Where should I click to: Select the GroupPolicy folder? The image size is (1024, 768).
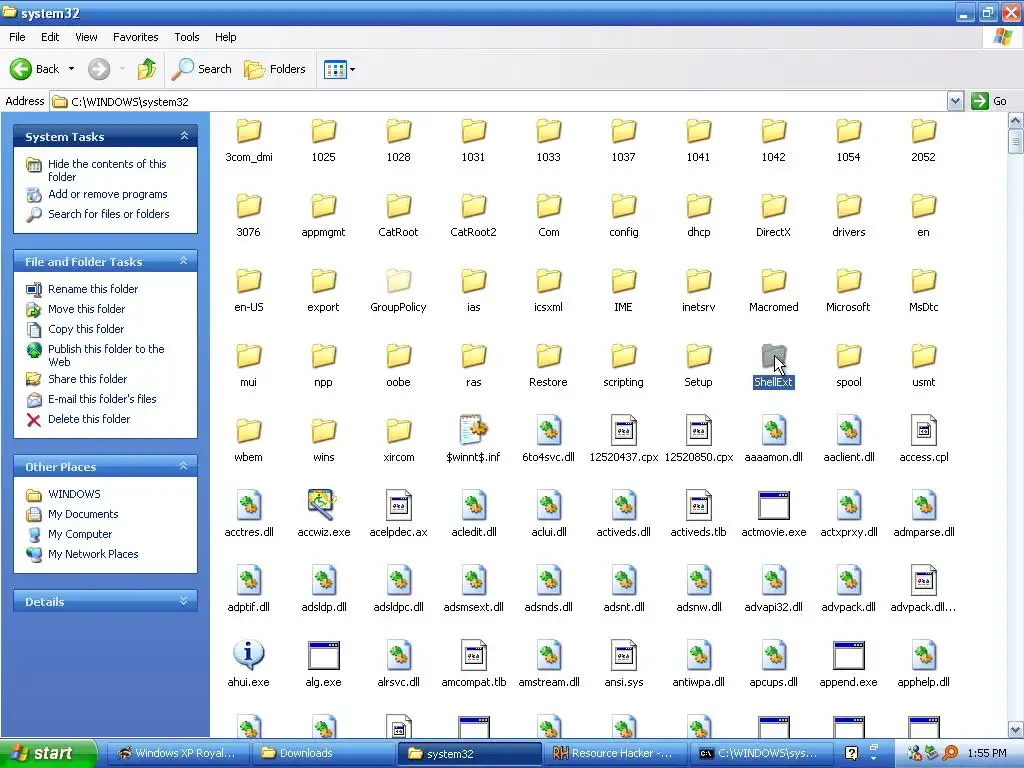pyautogui.click(x=398, y=291)
